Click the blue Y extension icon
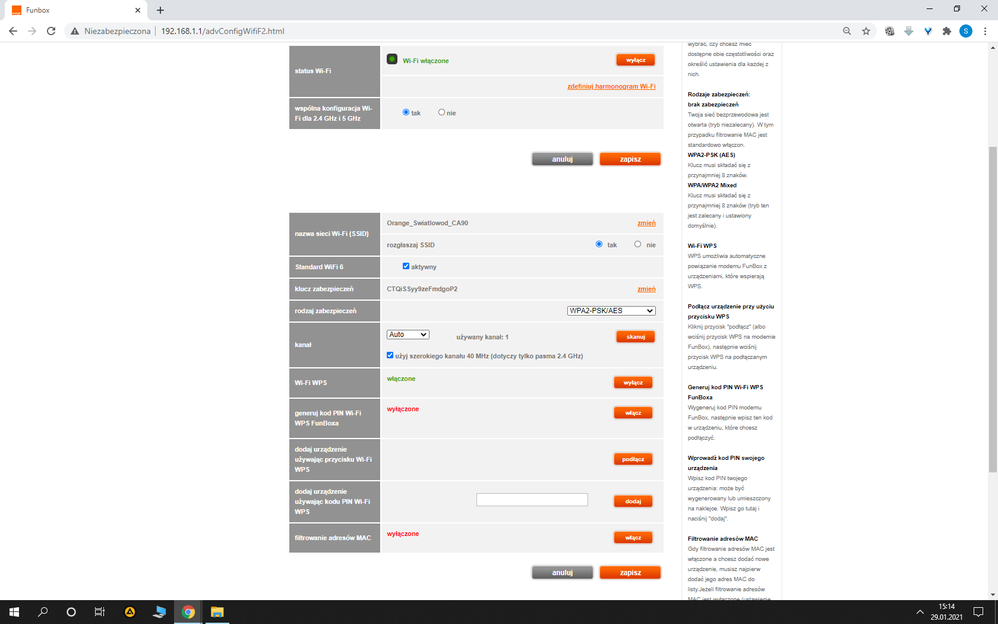 point(927,31)
